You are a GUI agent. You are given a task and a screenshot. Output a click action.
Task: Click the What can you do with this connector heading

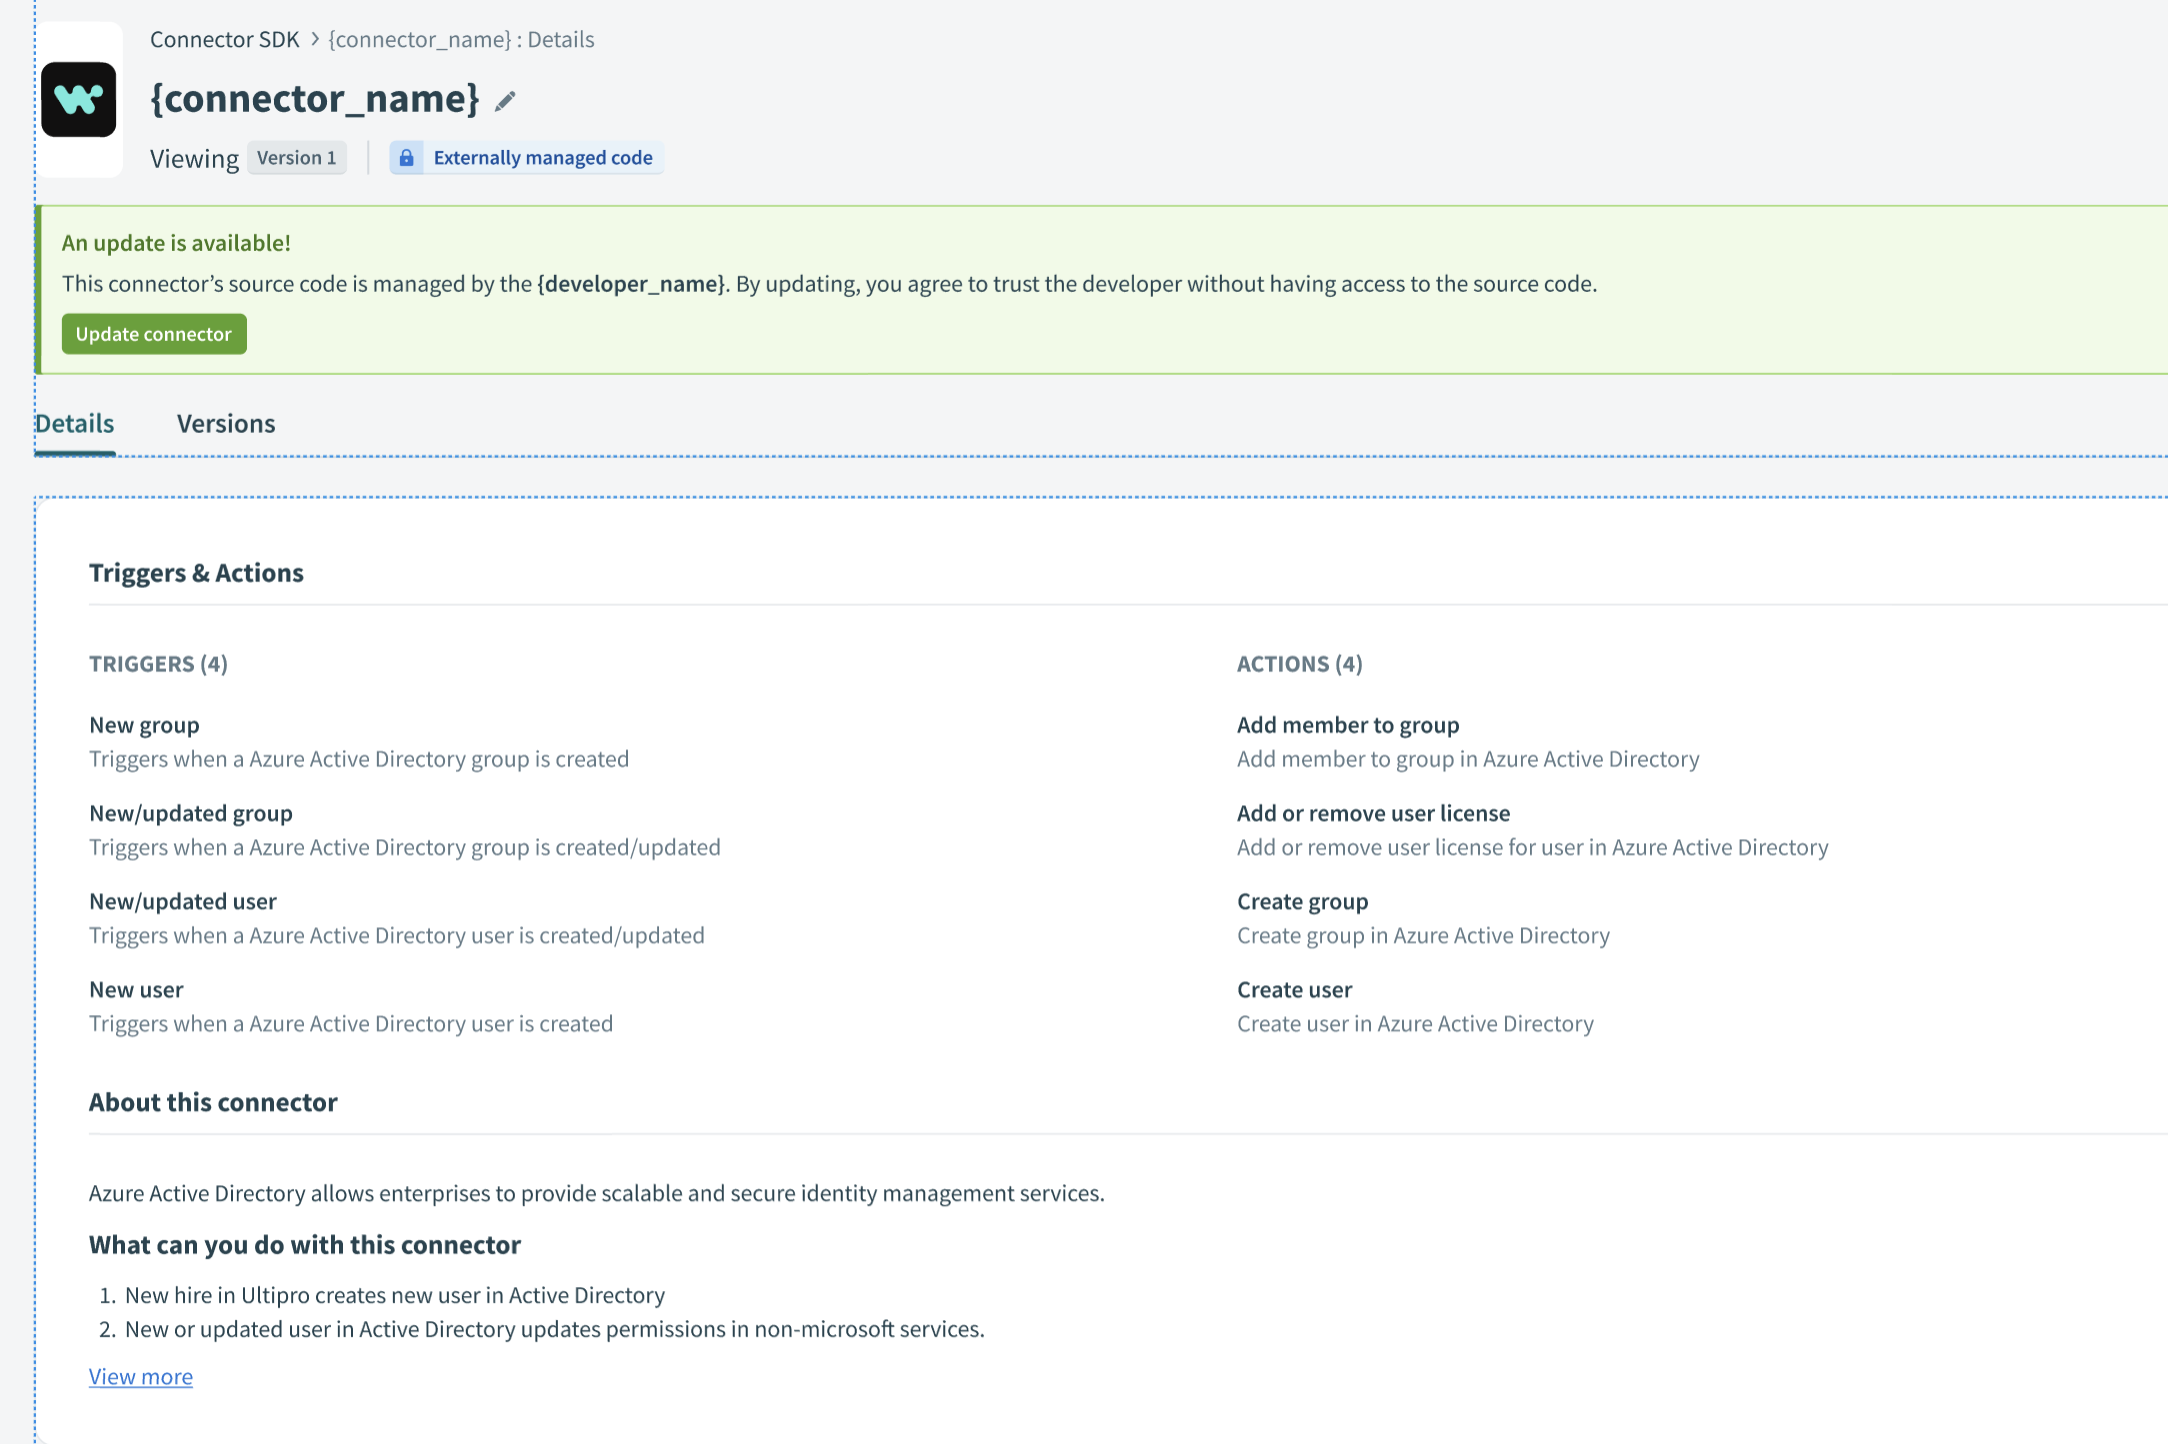[x=305, y=1245]
